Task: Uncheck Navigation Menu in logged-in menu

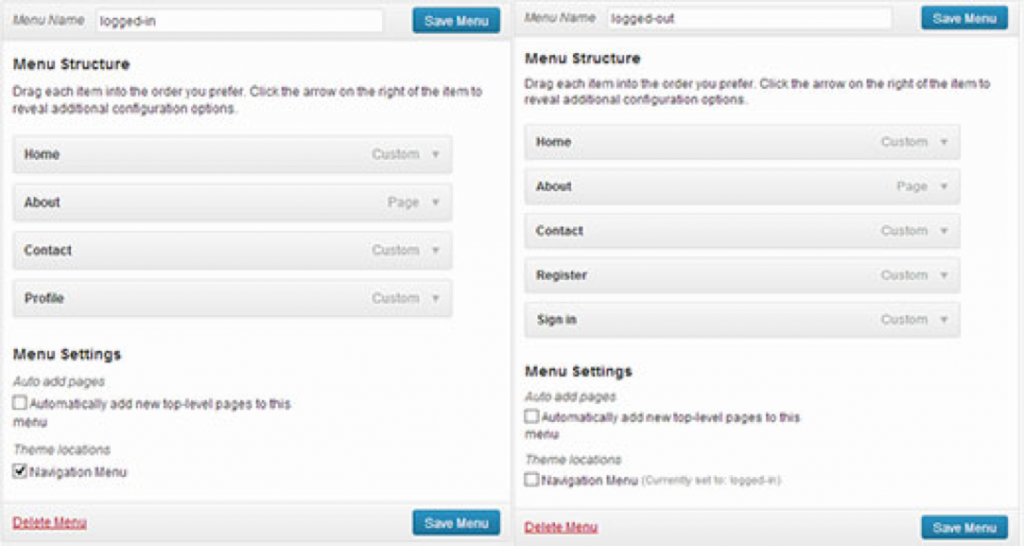Action: 20,471
